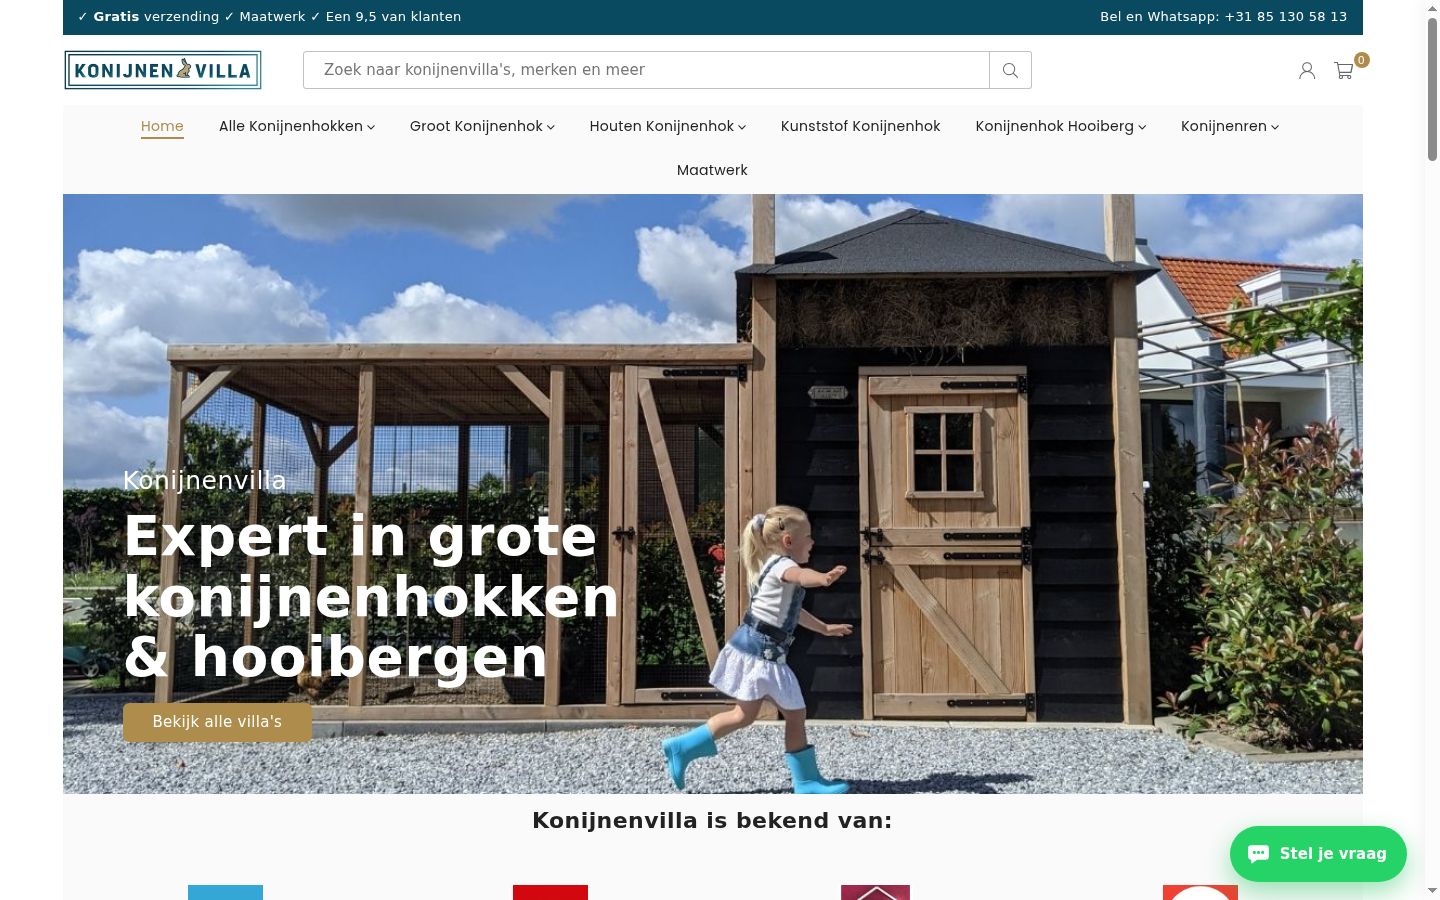Image resolution: width=1440 pixels, height=900 pixels.
Task: Open the user account icon
Action: pyautogui.click(x=1307, y=70)
